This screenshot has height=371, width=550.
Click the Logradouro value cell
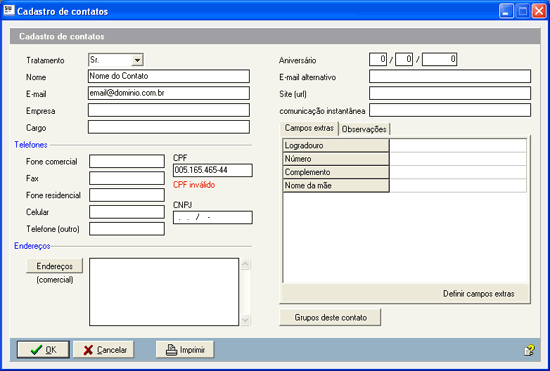pyautogui.click(x=458, y=145)
